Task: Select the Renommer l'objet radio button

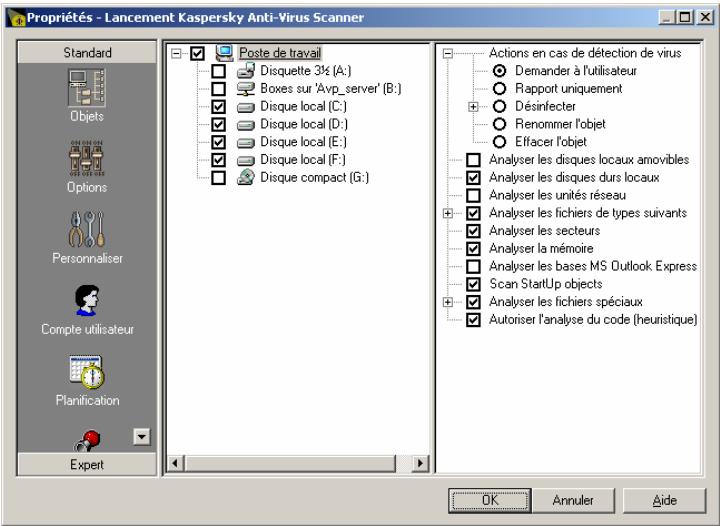Action: 499,124
